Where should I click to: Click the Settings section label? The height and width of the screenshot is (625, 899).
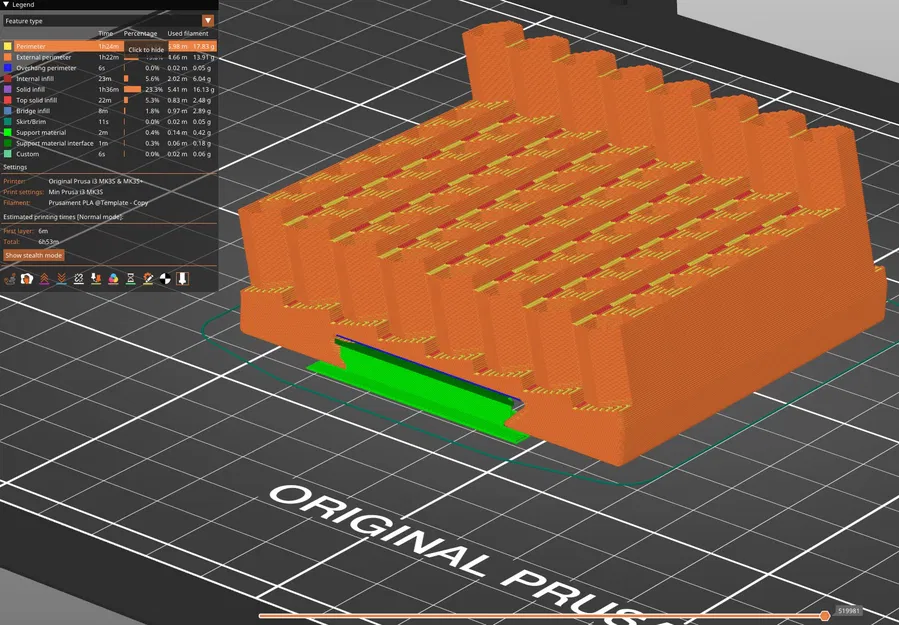(x=15, y=167)
